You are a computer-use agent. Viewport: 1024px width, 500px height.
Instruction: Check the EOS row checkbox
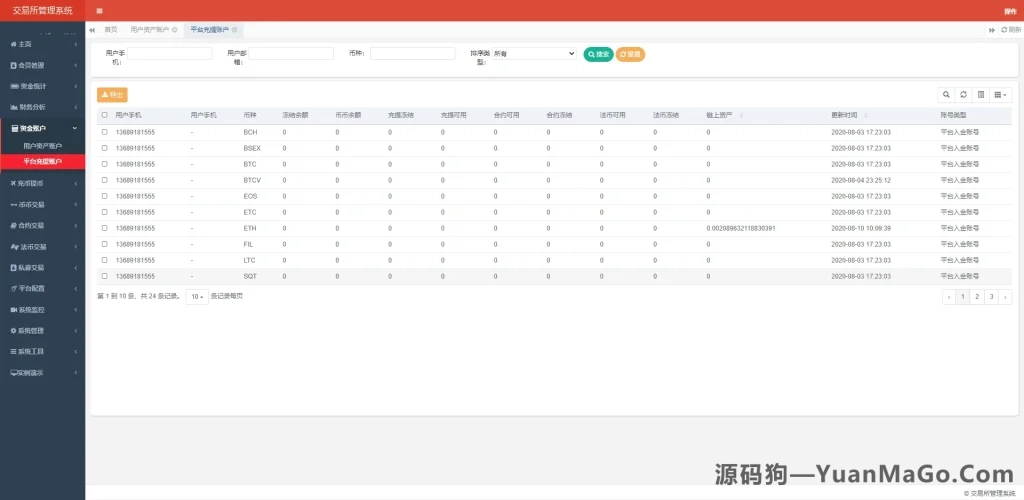[x=104, y=196]
